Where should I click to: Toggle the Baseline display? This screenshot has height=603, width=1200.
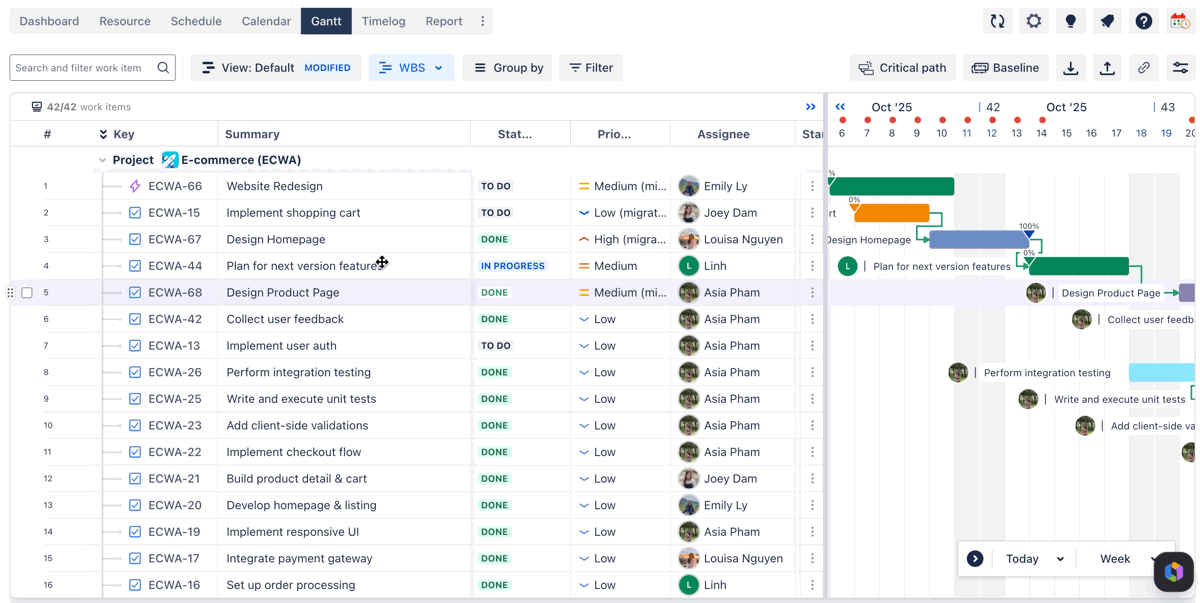[1006, 68]
